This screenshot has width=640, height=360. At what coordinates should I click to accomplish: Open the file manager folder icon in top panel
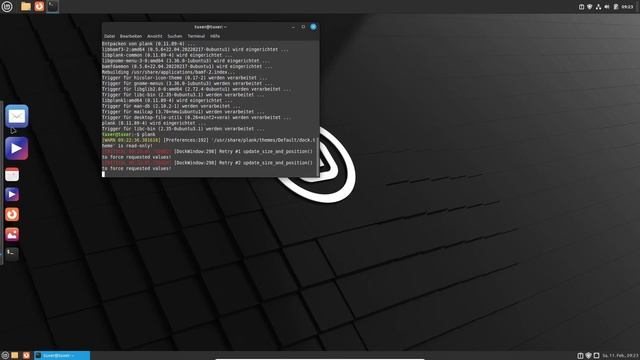[26, 6]
